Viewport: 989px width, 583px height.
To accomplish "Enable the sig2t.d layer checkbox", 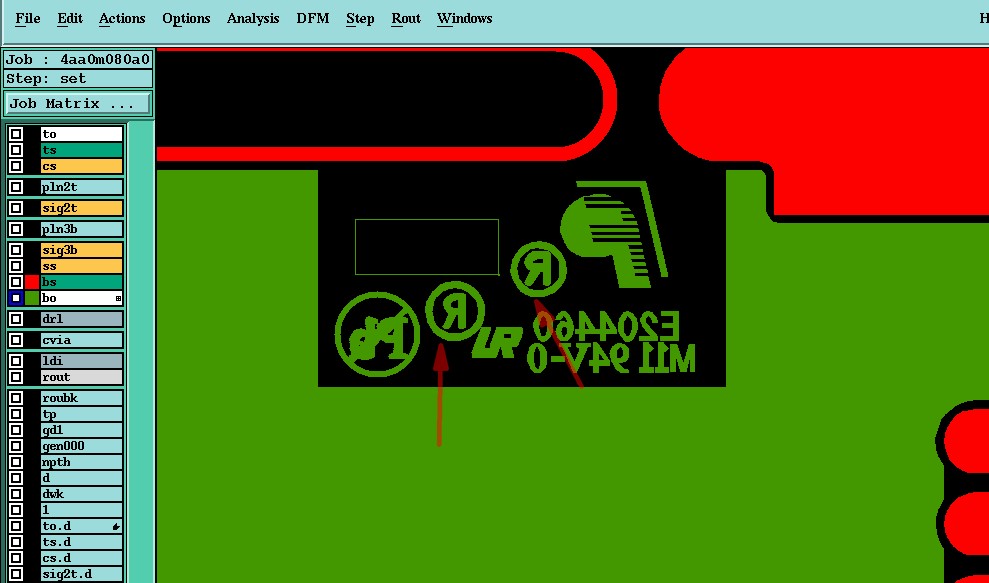I will (x=16, y=574).
